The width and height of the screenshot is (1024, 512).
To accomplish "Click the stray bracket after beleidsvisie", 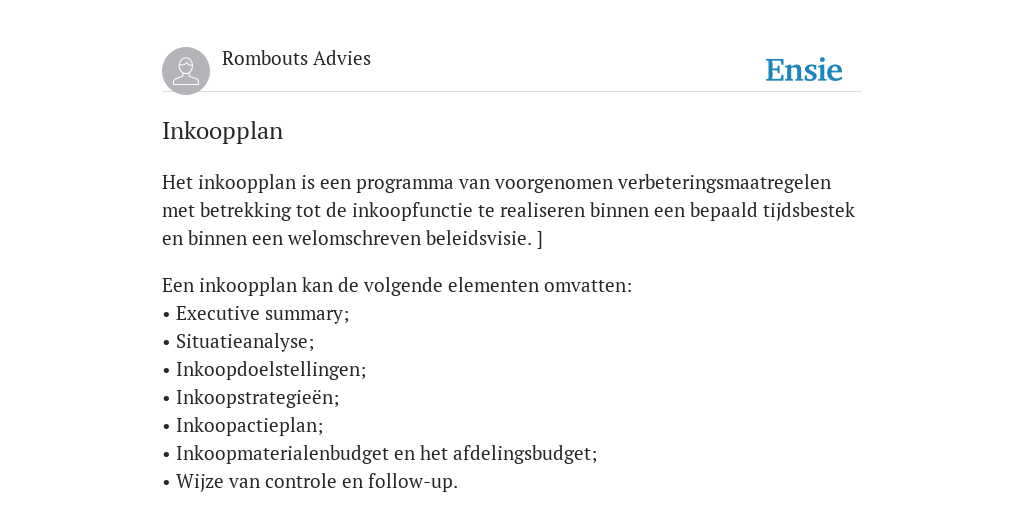I will coord(540,239).
